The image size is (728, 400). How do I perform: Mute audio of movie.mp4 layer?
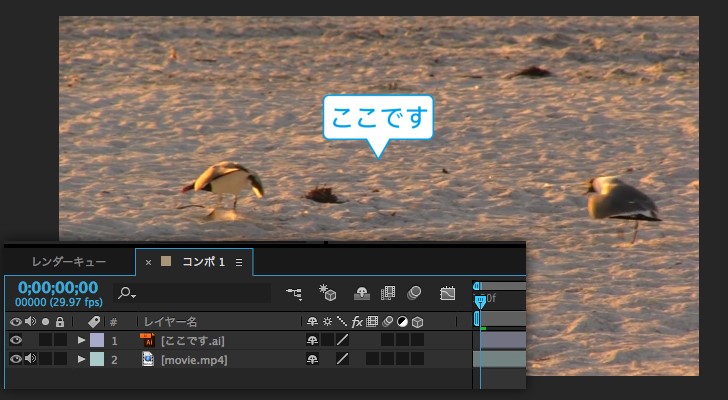point(30,359)
